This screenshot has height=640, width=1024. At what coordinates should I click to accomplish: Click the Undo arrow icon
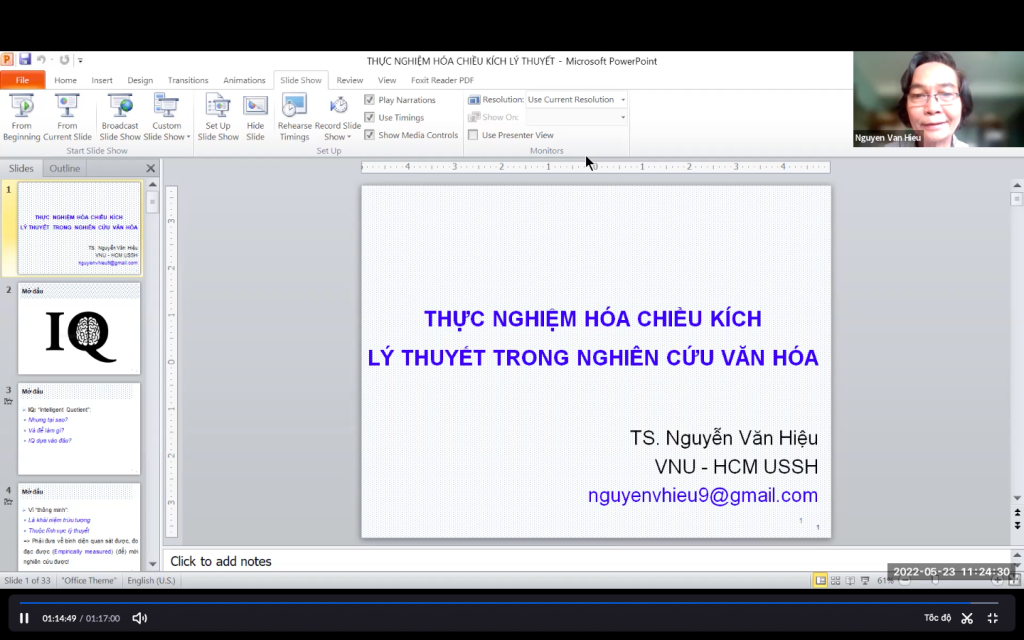[x=41, y=60]
